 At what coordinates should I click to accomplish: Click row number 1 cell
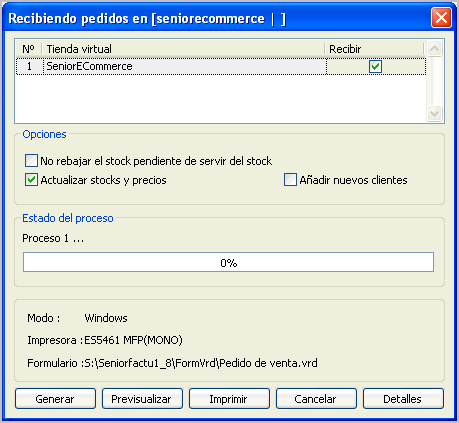point(30,66)
